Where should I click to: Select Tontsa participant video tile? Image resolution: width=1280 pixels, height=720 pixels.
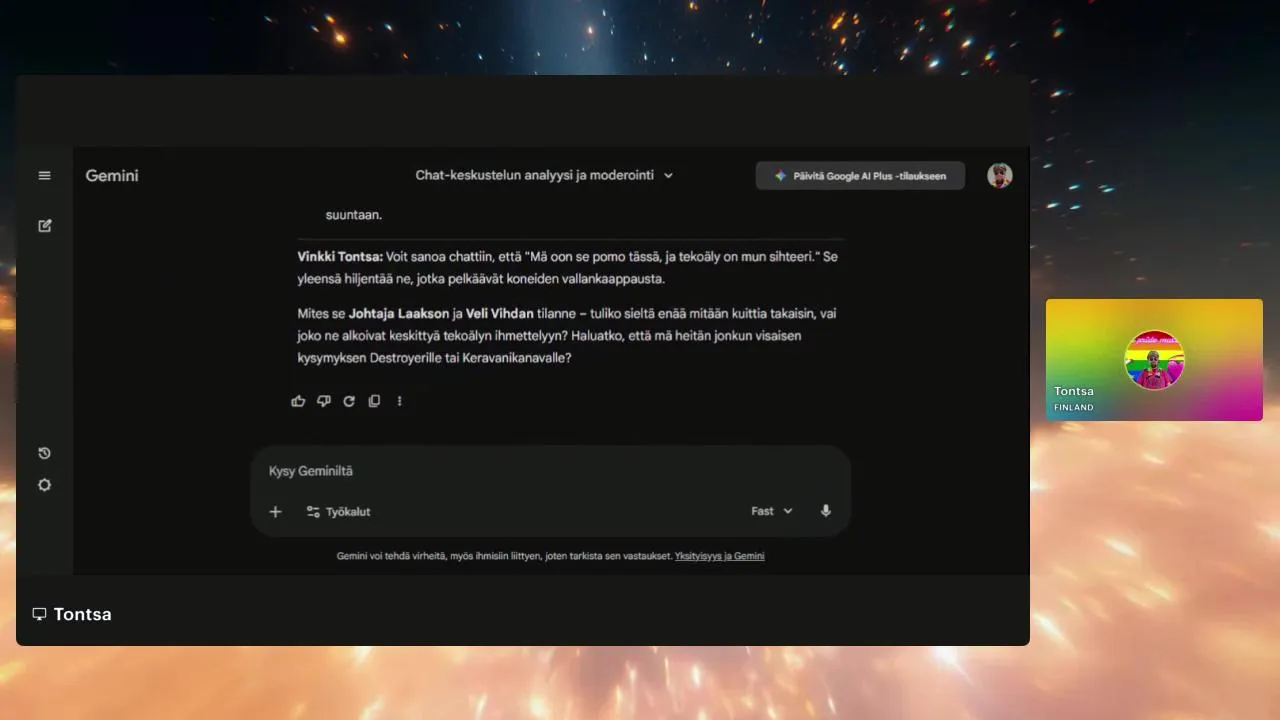click(x=1154, y=360)
